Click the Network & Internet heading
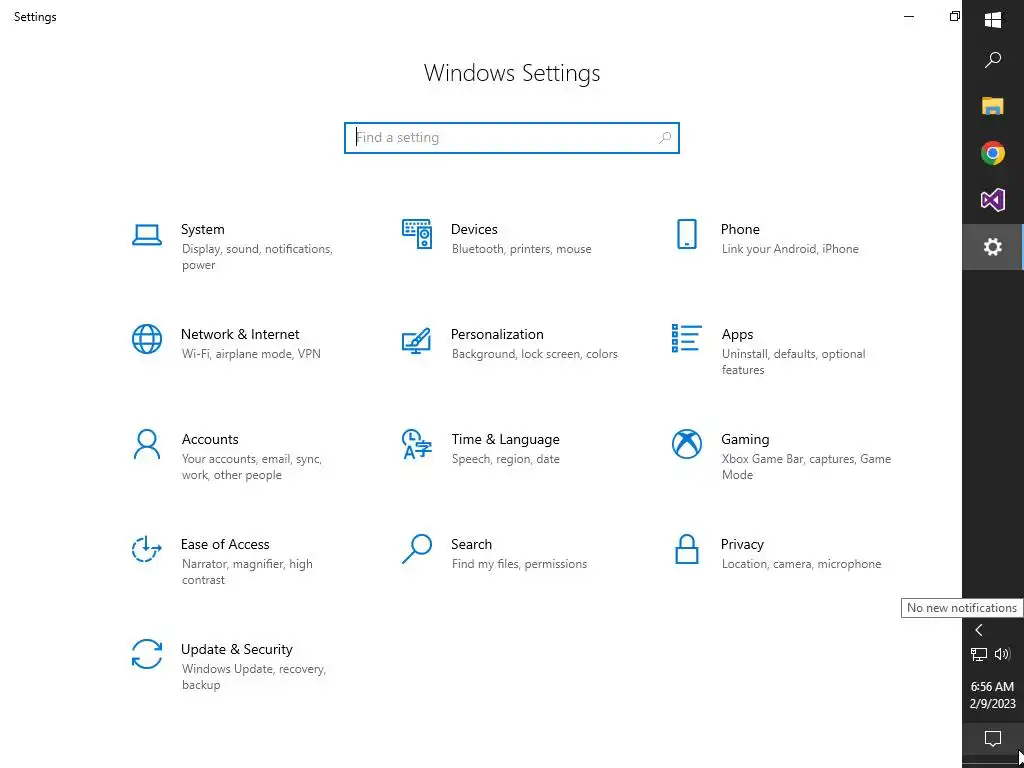Viewport: 1024px width, 768px height. click(240, 334)
